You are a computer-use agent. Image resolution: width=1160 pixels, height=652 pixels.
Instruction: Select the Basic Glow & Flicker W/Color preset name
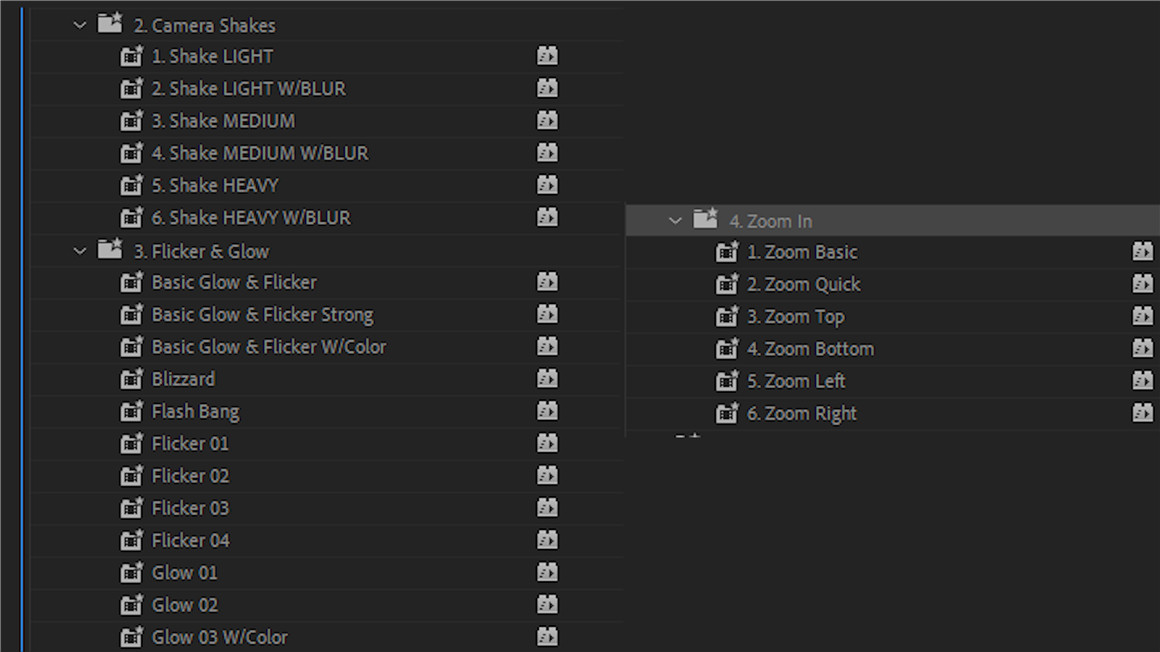269,346
